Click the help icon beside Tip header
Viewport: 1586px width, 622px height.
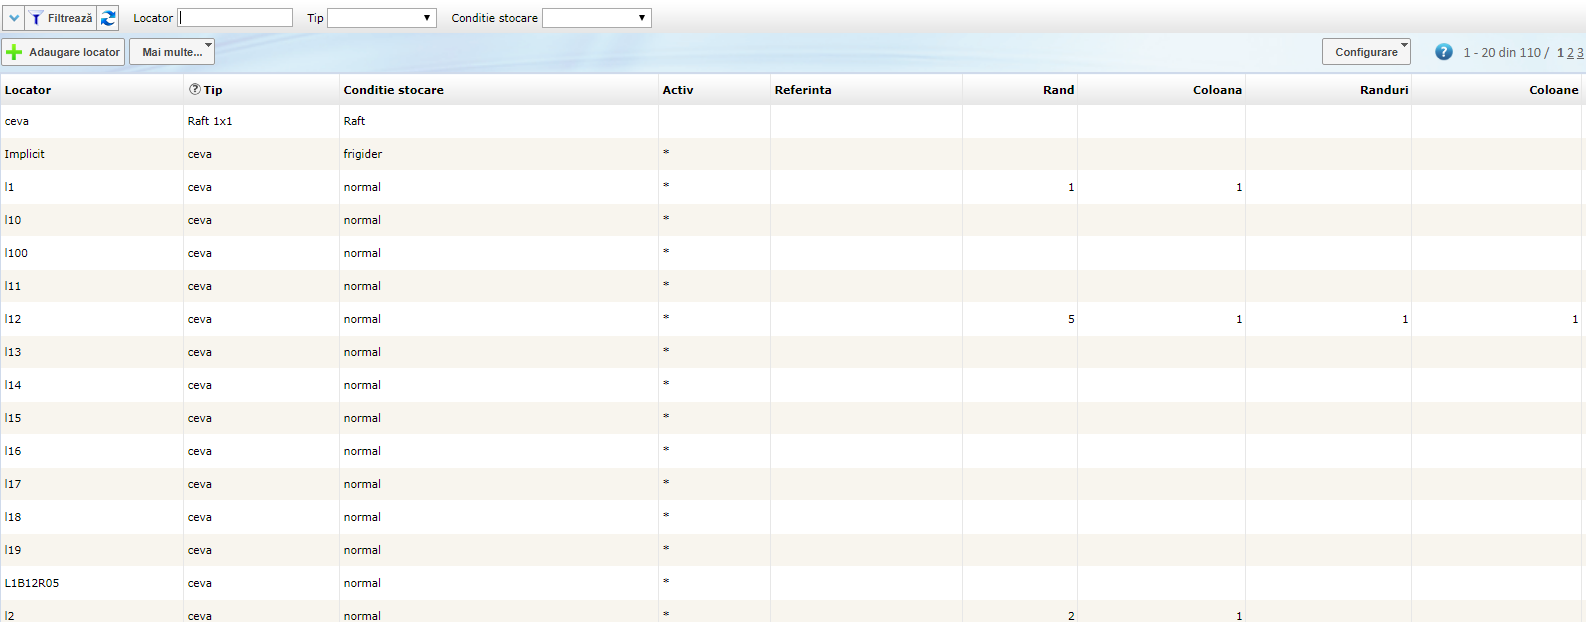point(194,89)
